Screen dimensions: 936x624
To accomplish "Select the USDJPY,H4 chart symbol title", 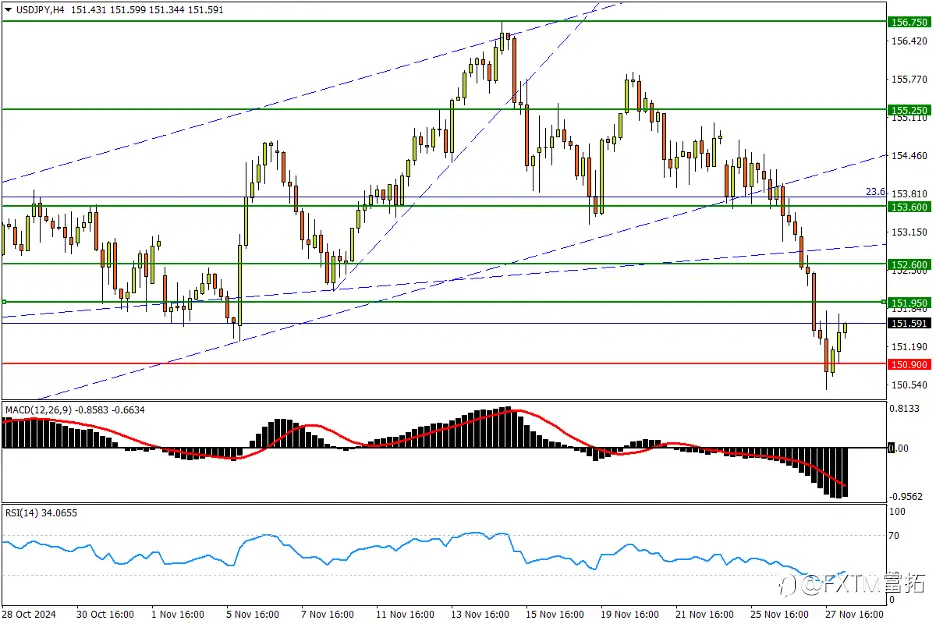I will click(x=41, y=10).
